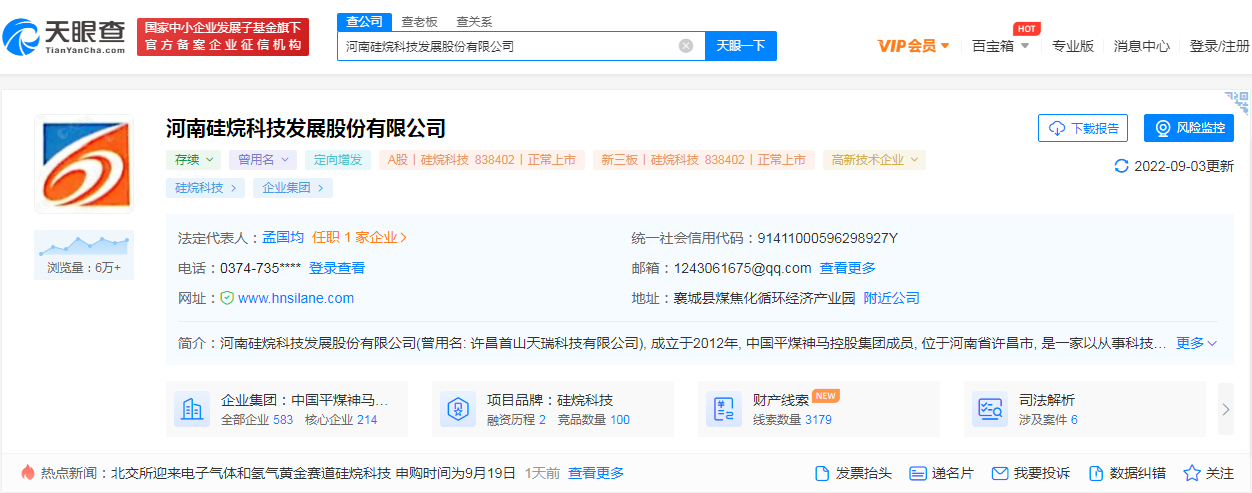Open the page views trend chart
Image resolution: width=1252 pixels, height=493 pixels.
click(83, 245)
